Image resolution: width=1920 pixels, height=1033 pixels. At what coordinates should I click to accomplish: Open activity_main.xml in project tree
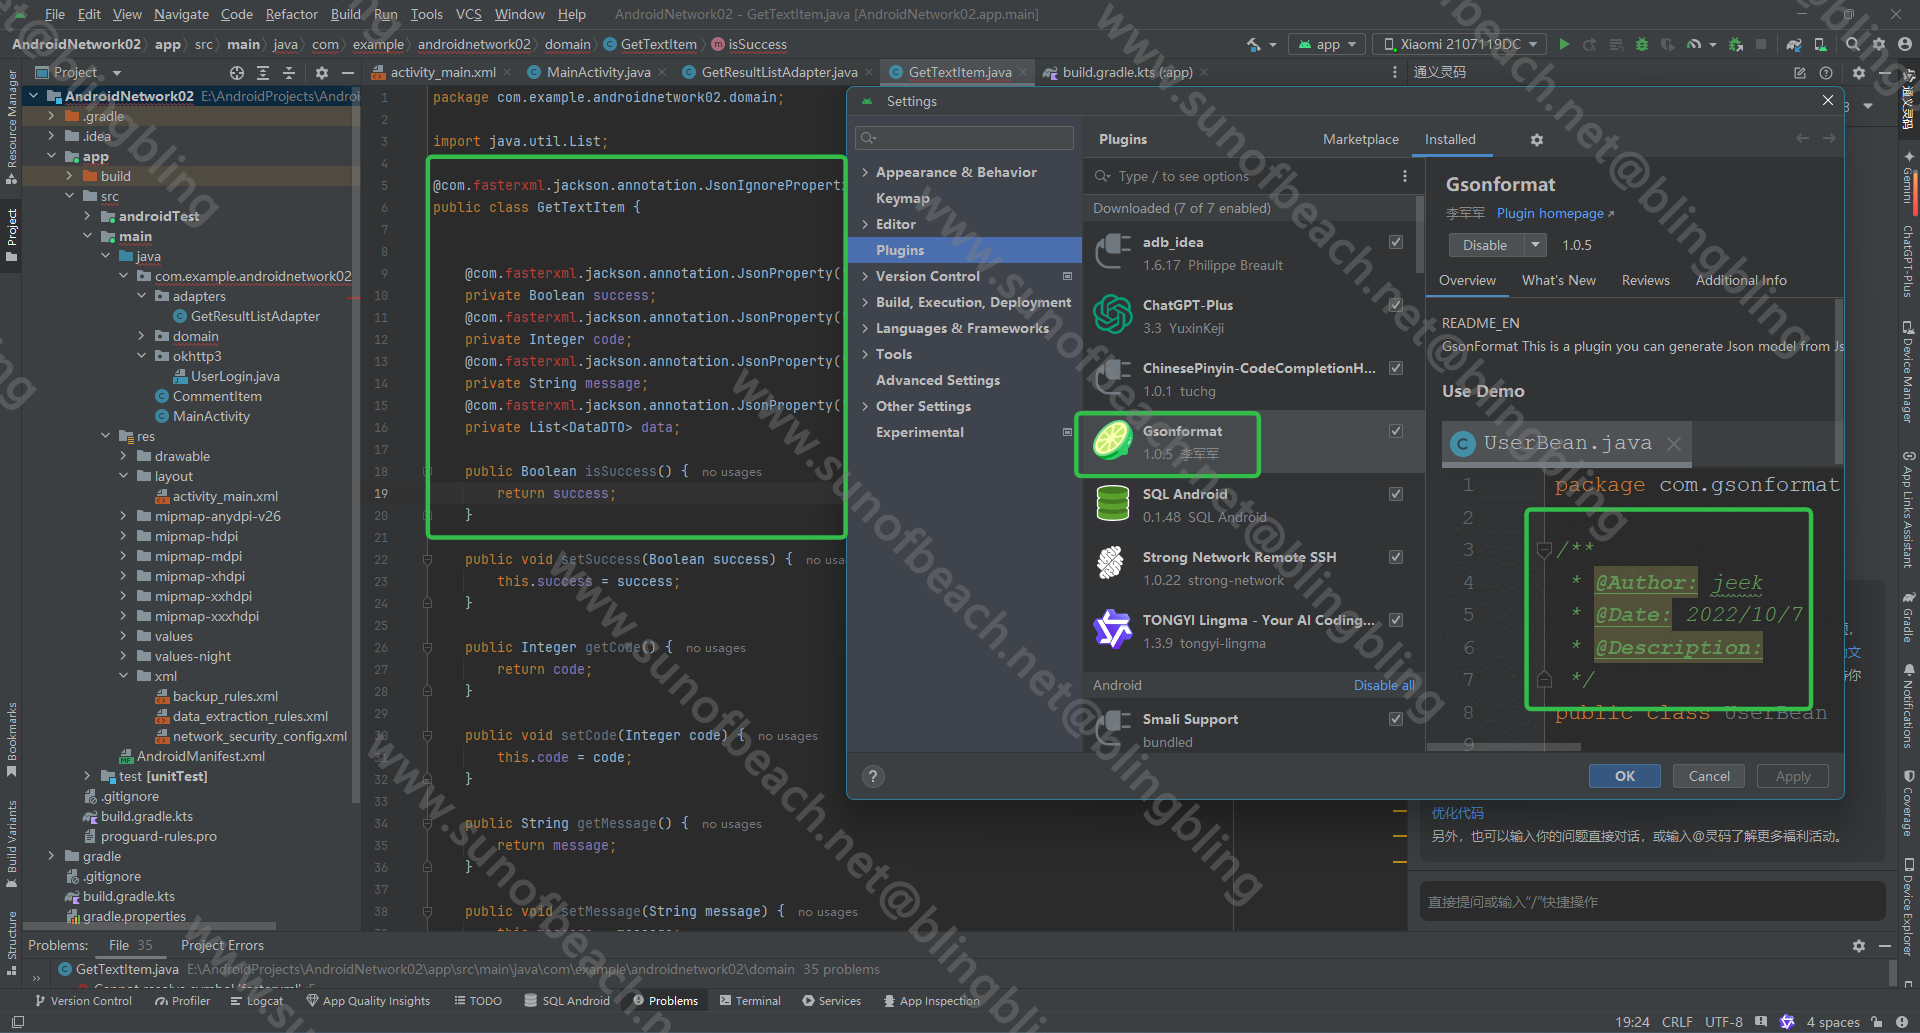tap(225, 496)
